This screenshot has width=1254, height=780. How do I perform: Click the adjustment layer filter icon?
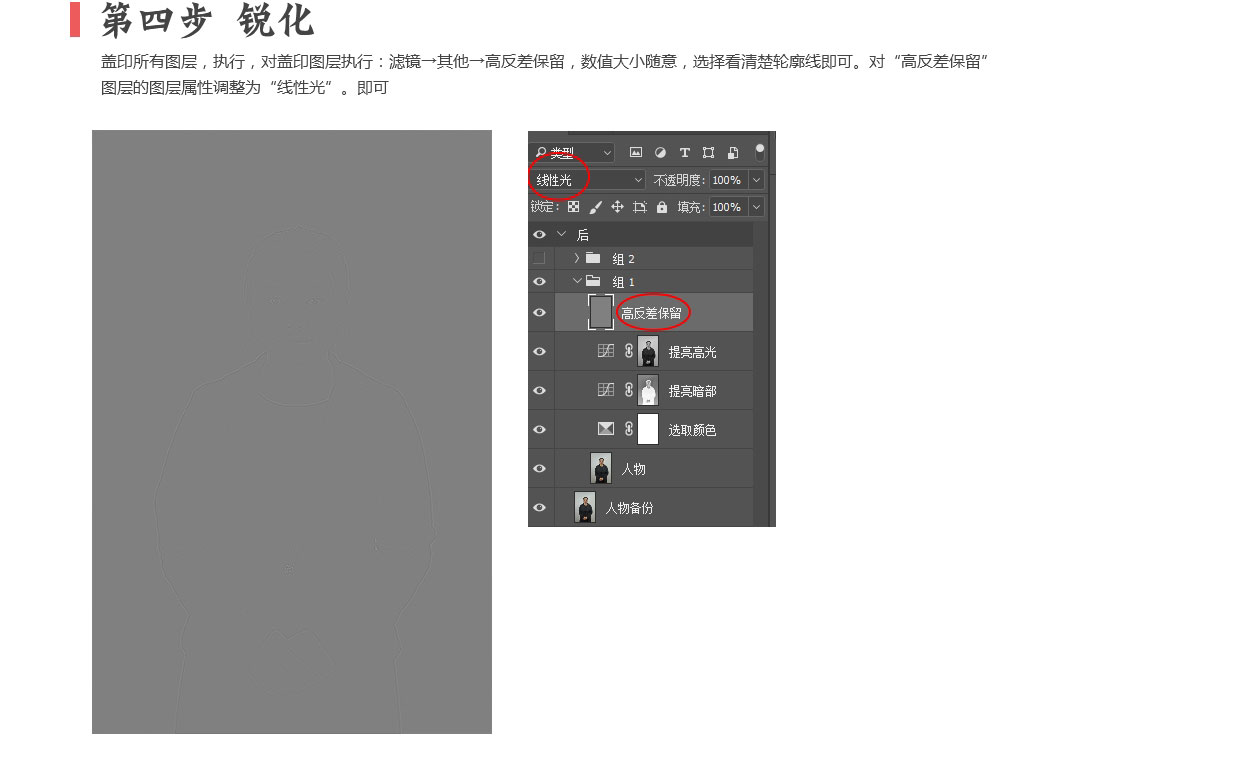pos(660,153)
